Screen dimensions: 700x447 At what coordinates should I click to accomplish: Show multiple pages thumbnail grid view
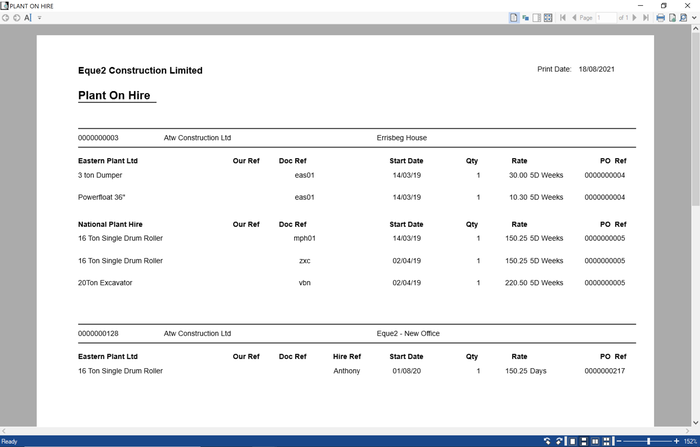click(x=548, y=18)
